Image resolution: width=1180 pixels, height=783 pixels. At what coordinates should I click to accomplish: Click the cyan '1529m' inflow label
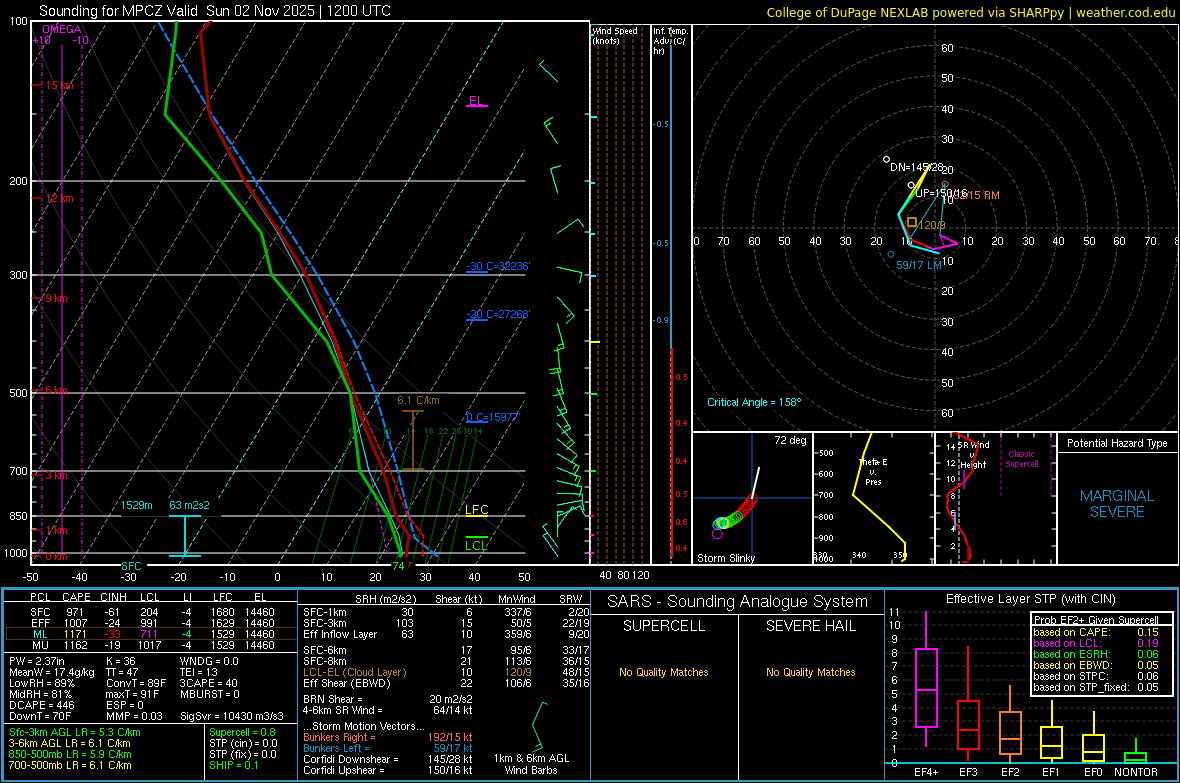click(x=137, y=505)
